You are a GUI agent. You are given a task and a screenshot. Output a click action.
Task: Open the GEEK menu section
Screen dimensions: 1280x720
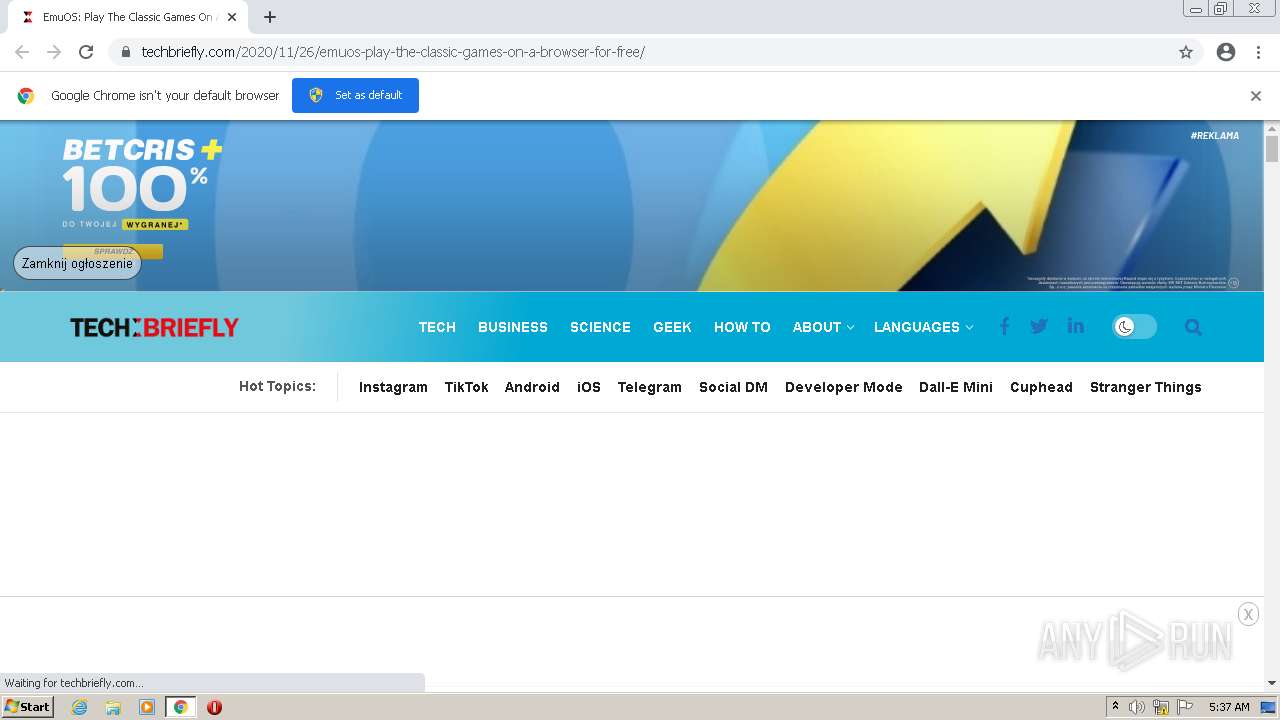[x=672, y=327]
